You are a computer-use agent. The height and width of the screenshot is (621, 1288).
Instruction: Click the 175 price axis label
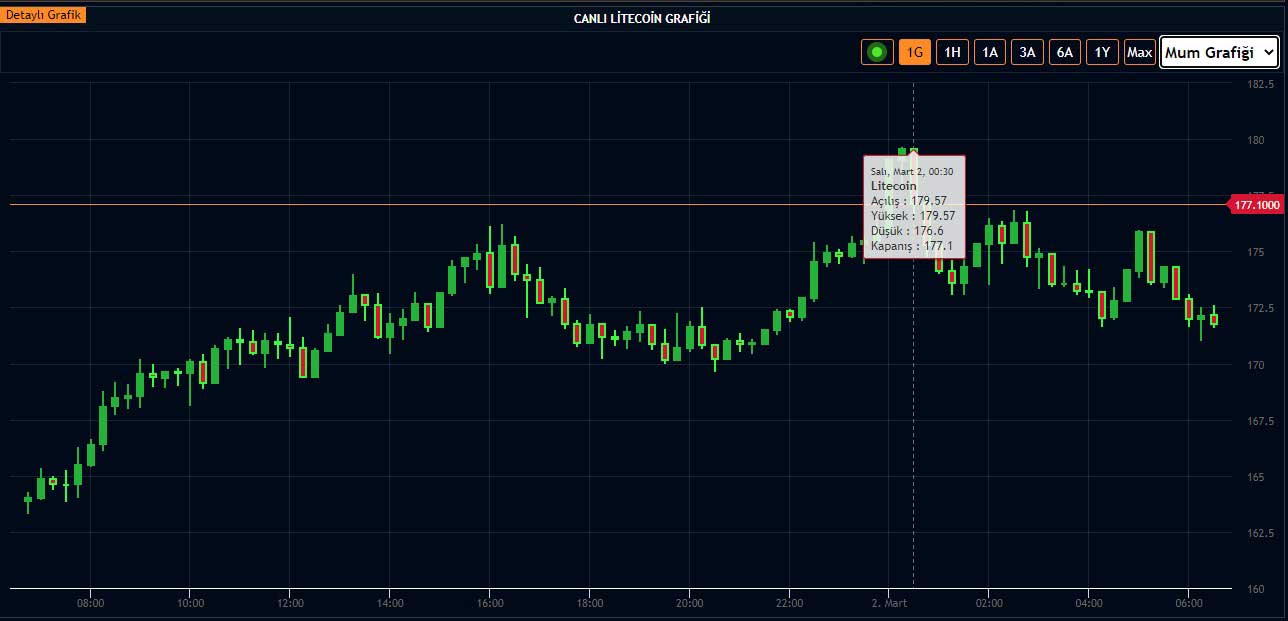(x=1255, y=252)
